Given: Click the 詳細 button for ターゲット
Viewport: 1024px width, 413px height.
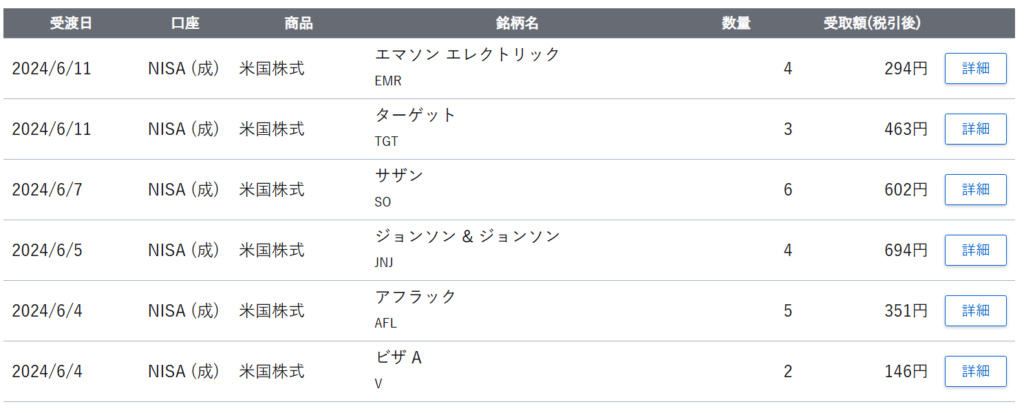Looking at the screenshot, I should [x=975, y=129].
